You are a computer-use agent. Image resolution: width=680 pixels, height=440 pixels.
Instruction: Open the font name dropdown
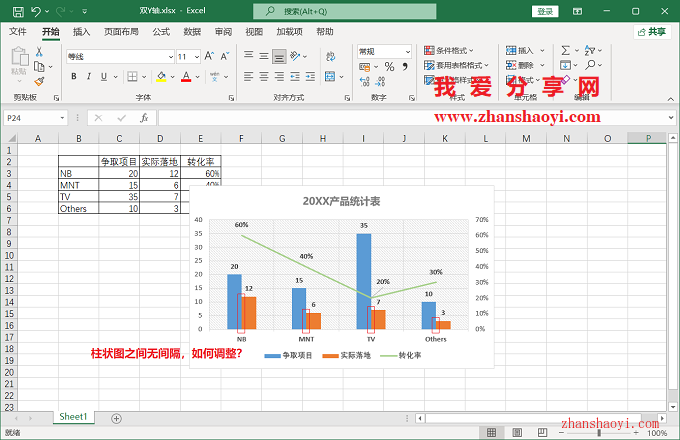coord(171,57)
